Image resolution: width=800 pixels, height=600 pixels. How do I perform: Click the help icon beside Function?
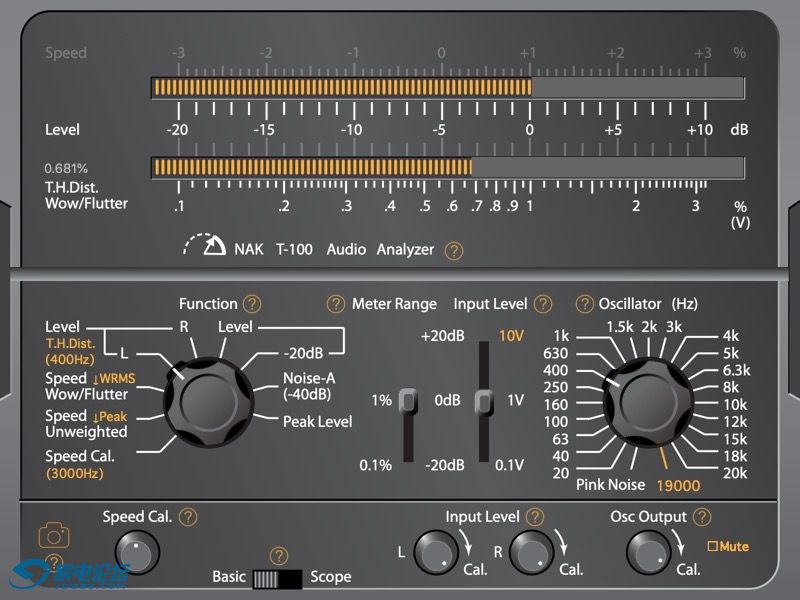point(252,304)
